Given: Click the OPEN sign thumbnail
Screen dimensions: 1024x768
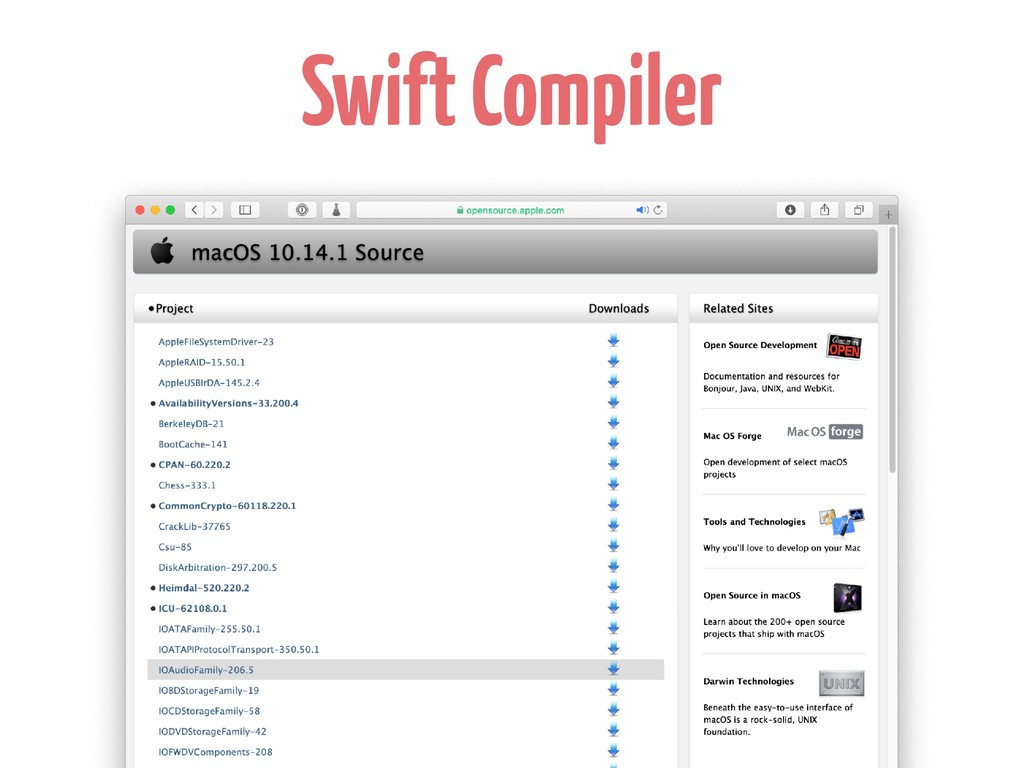Looking at the screenshot, I should (844, 346).
